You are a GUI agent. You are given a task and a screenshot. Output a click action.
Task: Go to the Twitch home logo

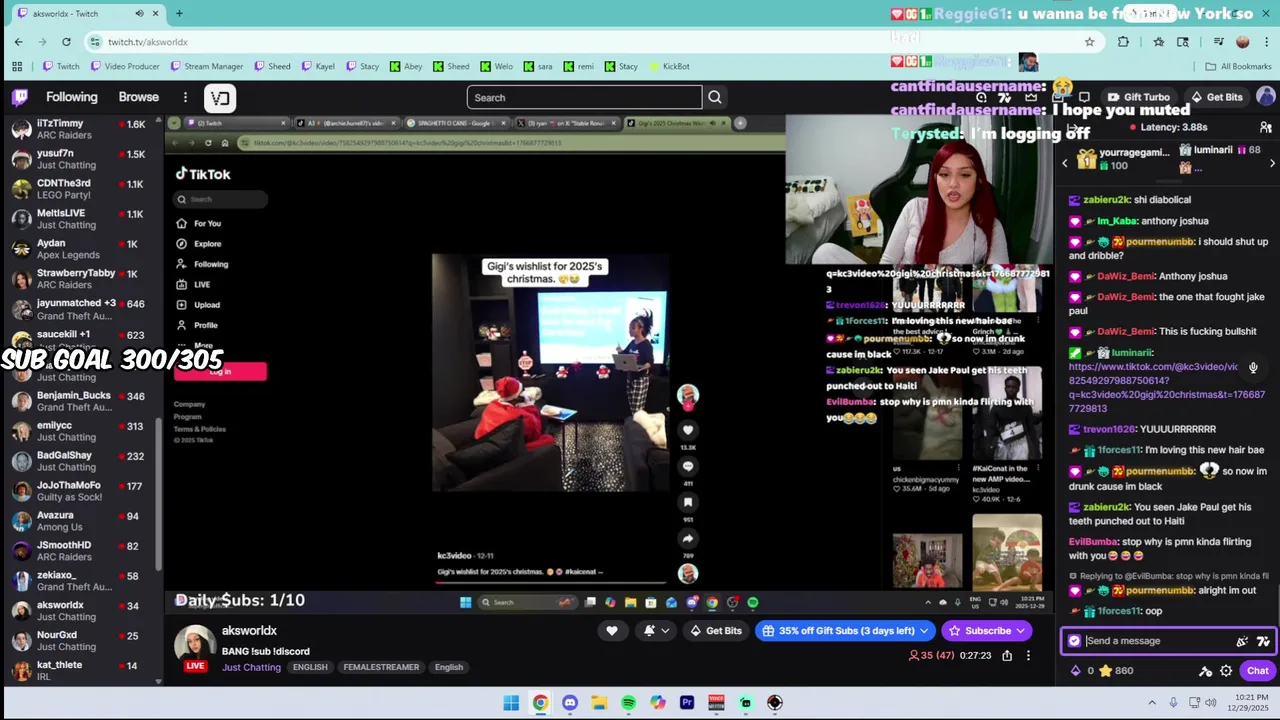[20, 97]
